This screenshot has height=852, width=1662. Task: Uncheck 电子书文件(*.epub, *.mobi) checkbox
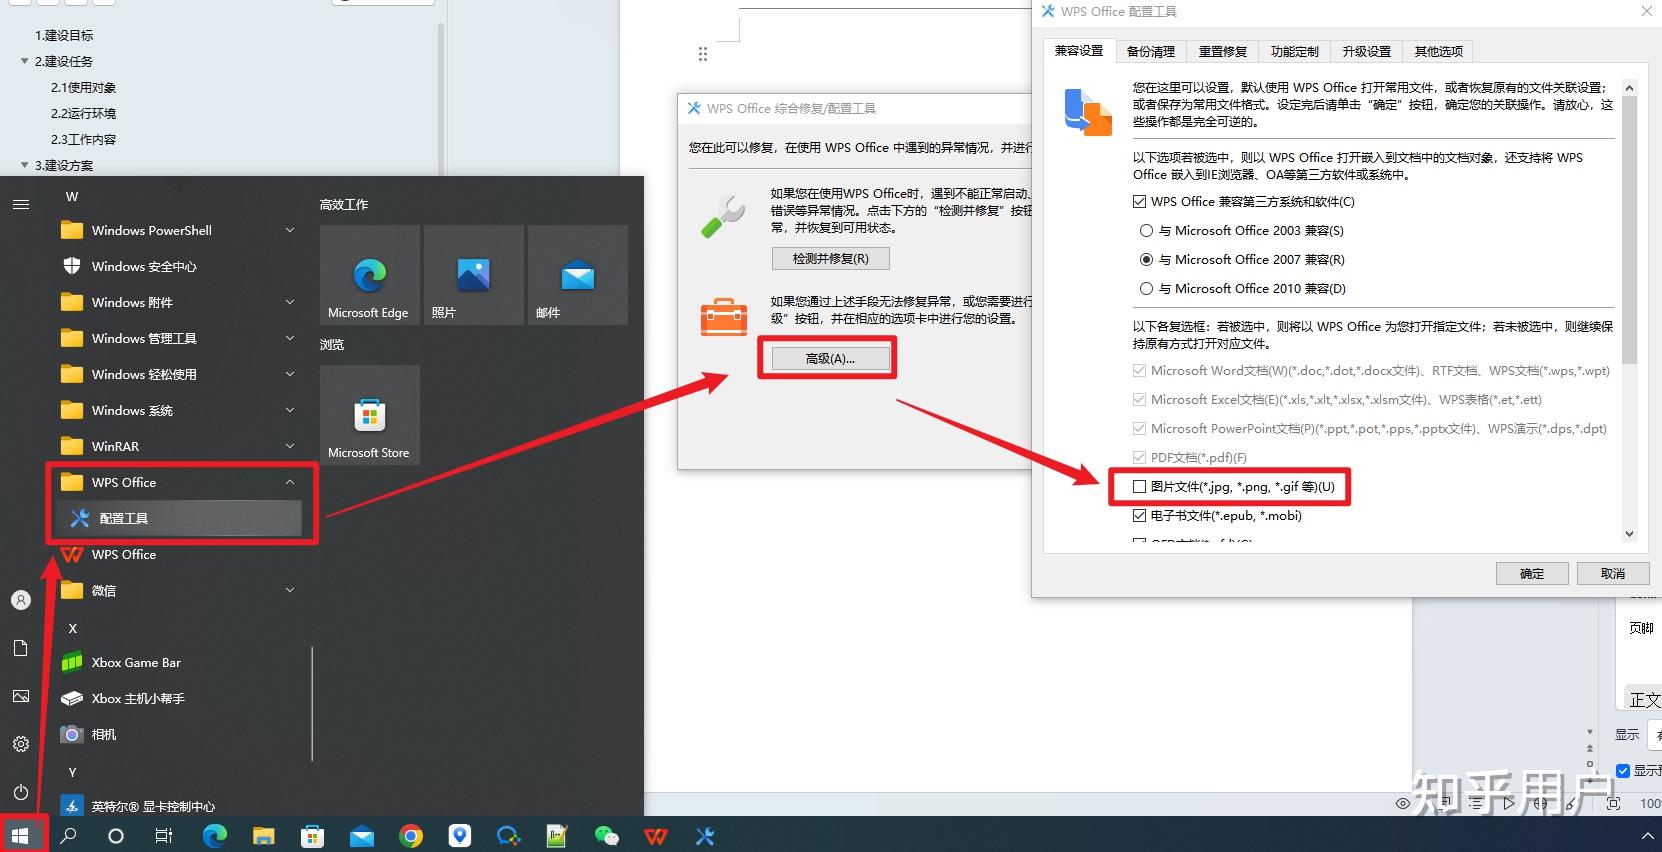coord(1139,515)
